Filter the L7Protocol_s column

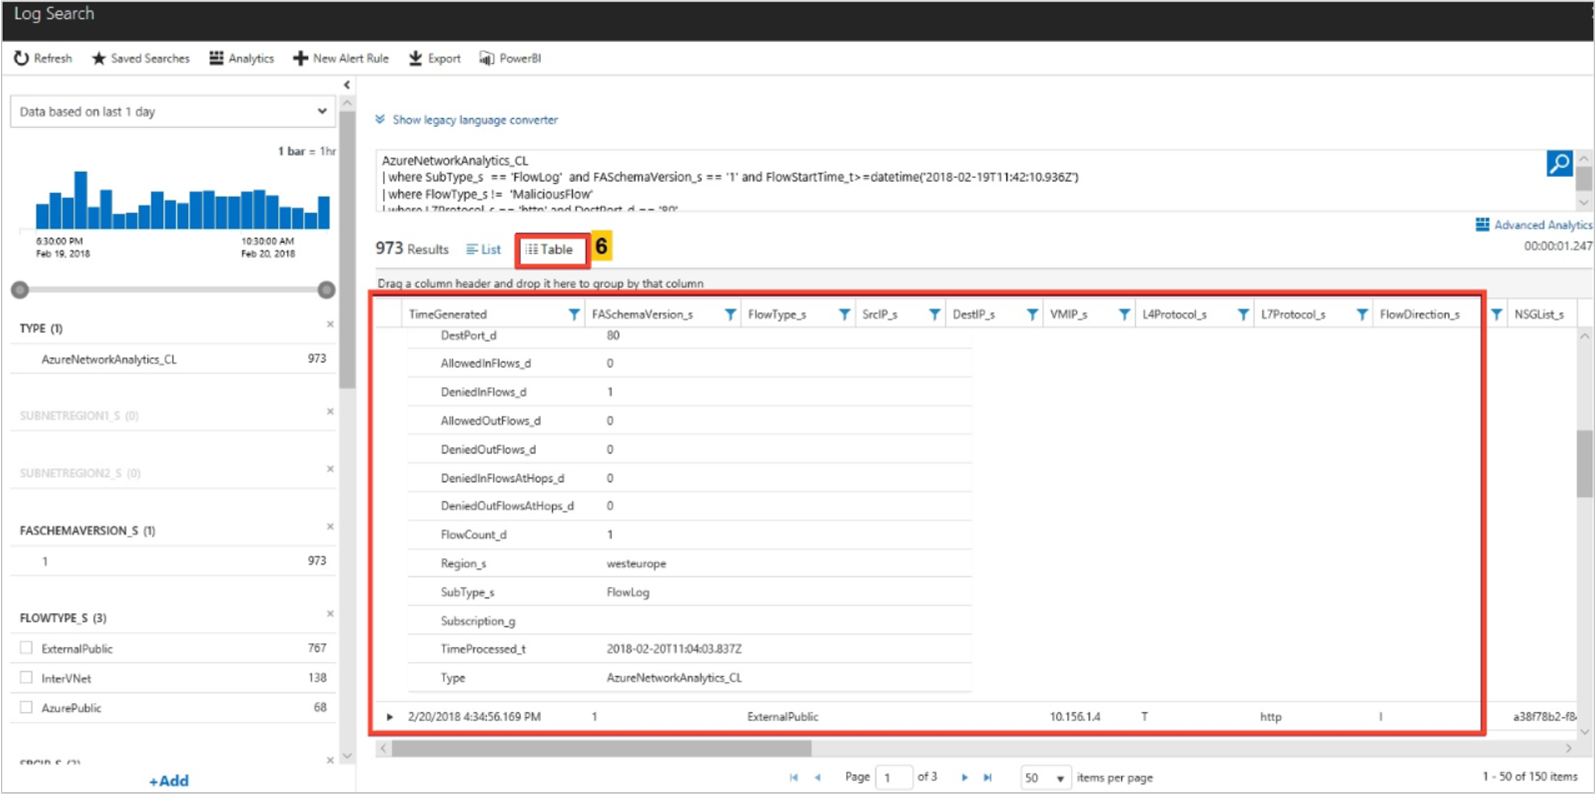pos(1362,314)
